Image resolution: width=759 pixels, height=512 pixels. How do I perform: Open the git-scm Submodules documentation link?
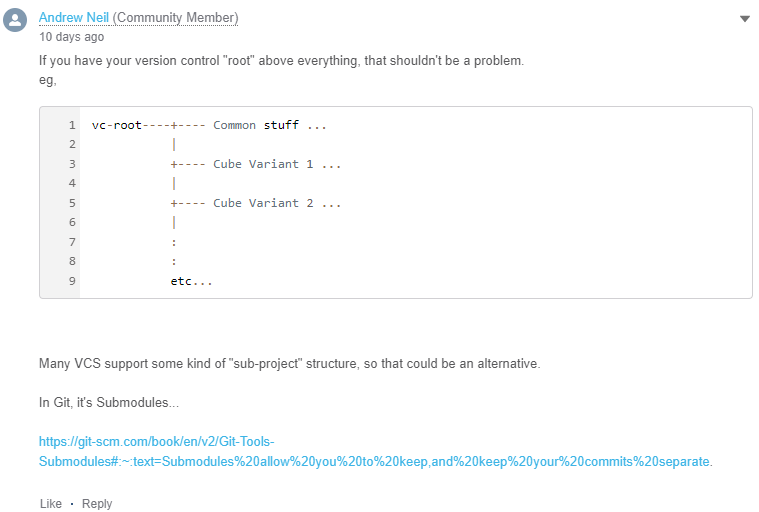pos(375,452)
